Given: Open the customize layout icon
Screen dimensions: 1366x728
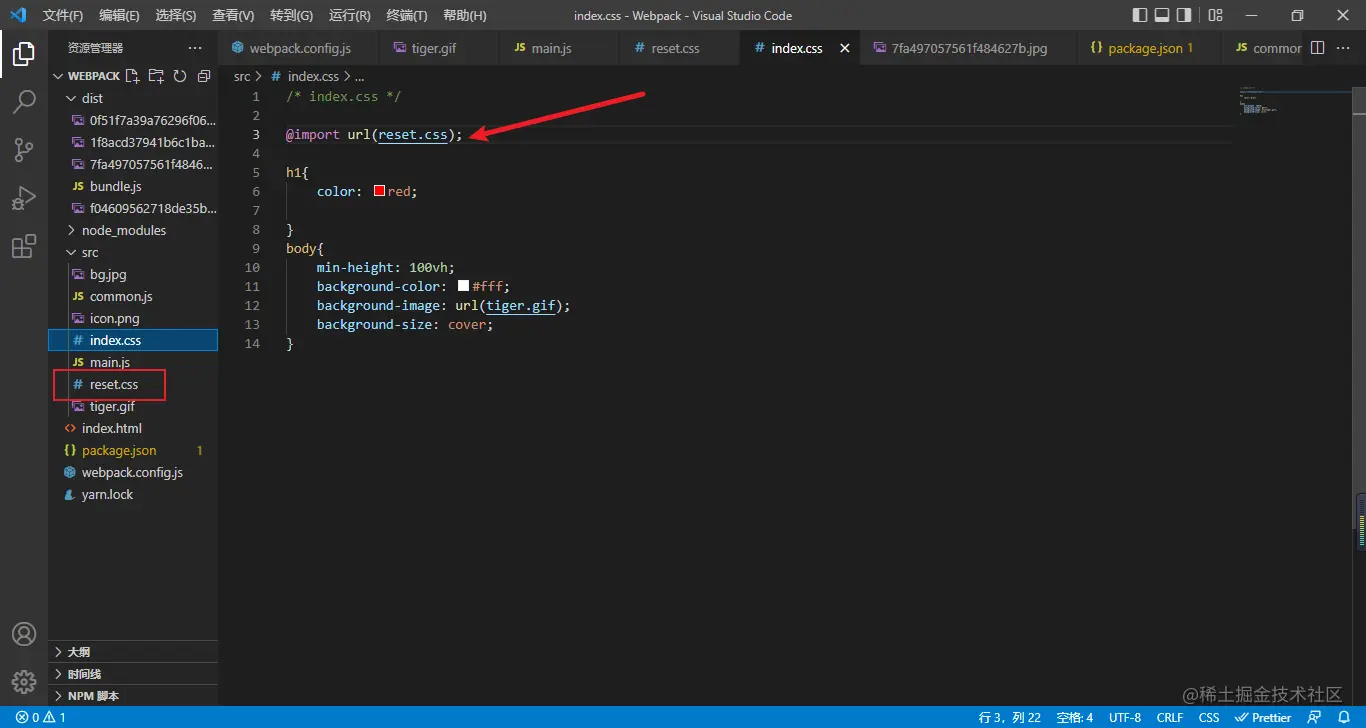Looking at the screenshot, I should 1215,15.
